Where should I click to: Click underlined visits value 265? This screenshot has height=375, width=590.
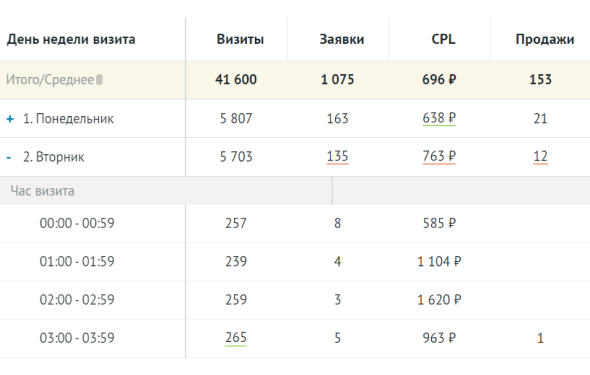(x=236, y=338)
